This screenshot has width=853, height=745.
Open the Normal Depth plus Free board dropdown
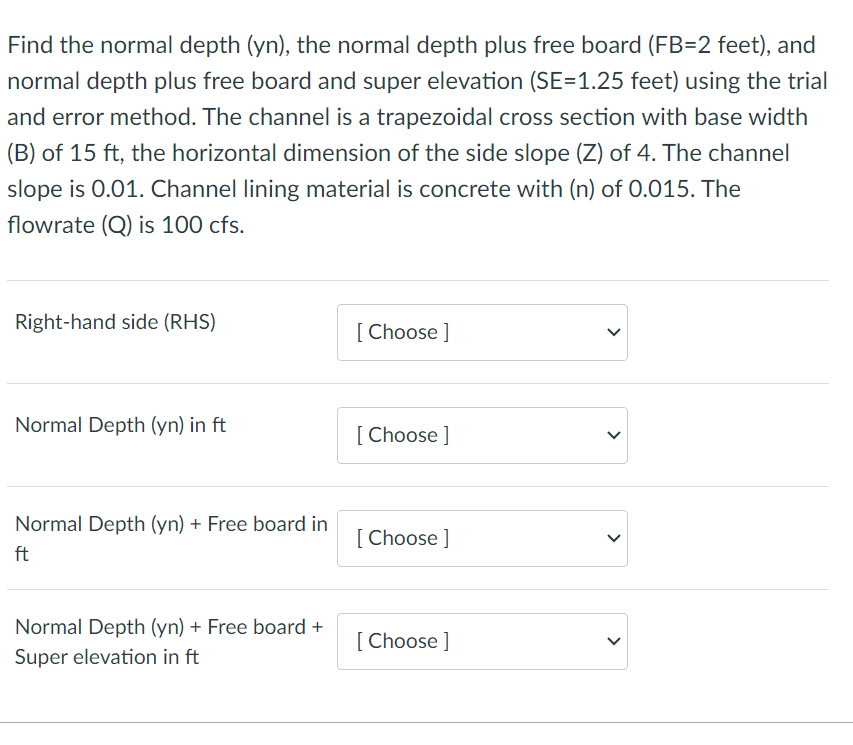(x=482, y=538)
